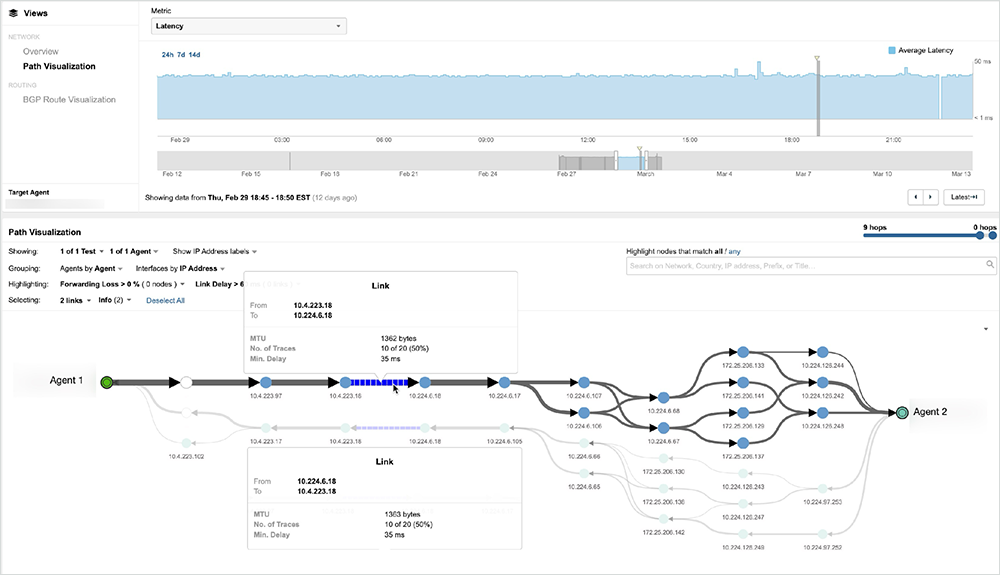This screenshot has width=1000, height=575.
Task: Click the Deselect All link
Action: pos(165,300)
